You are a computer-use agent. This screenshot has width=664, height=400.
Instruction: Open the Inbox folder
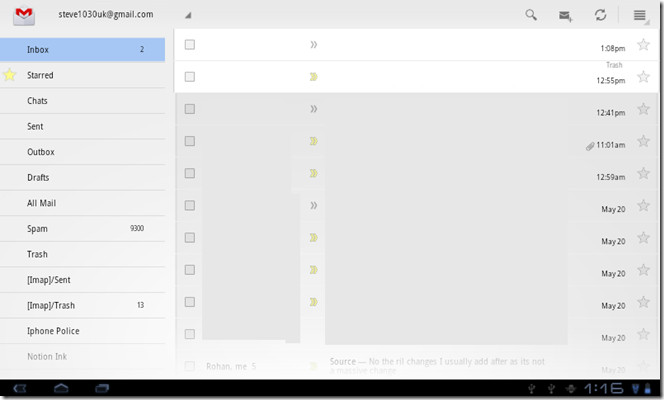point(83,50)
